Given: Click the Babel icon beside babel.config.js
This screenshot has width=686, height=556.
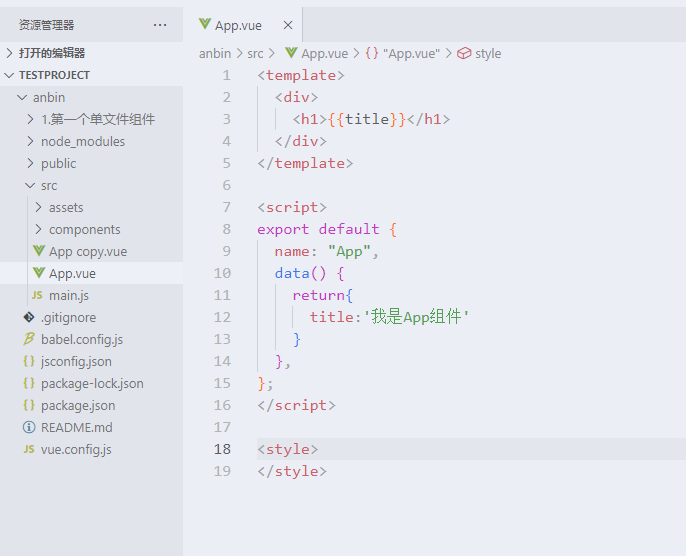Looking at the screenshot, I should (29, 339).
